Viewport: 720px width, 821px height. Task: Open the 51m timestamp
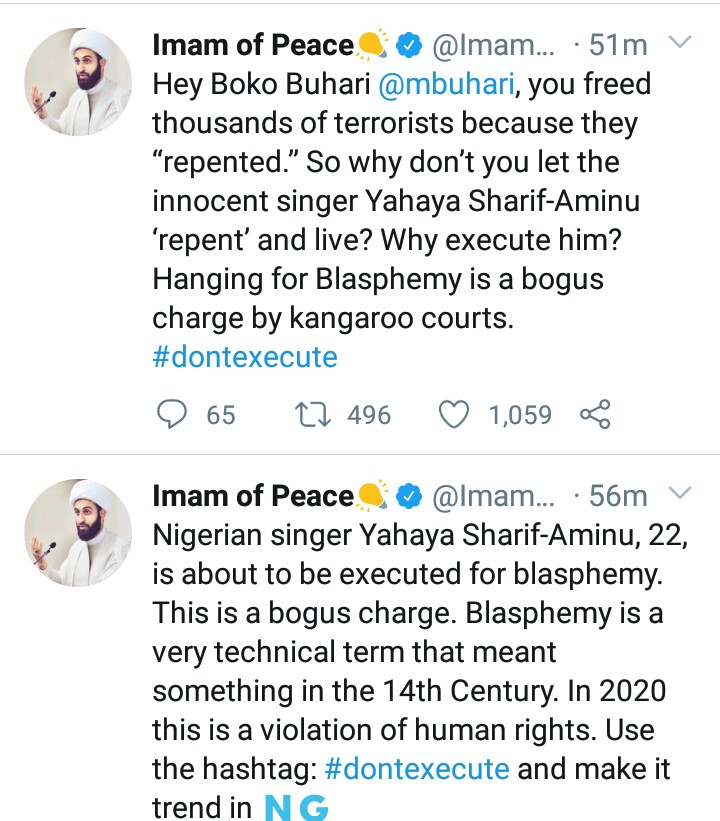(x=619, y=45)
